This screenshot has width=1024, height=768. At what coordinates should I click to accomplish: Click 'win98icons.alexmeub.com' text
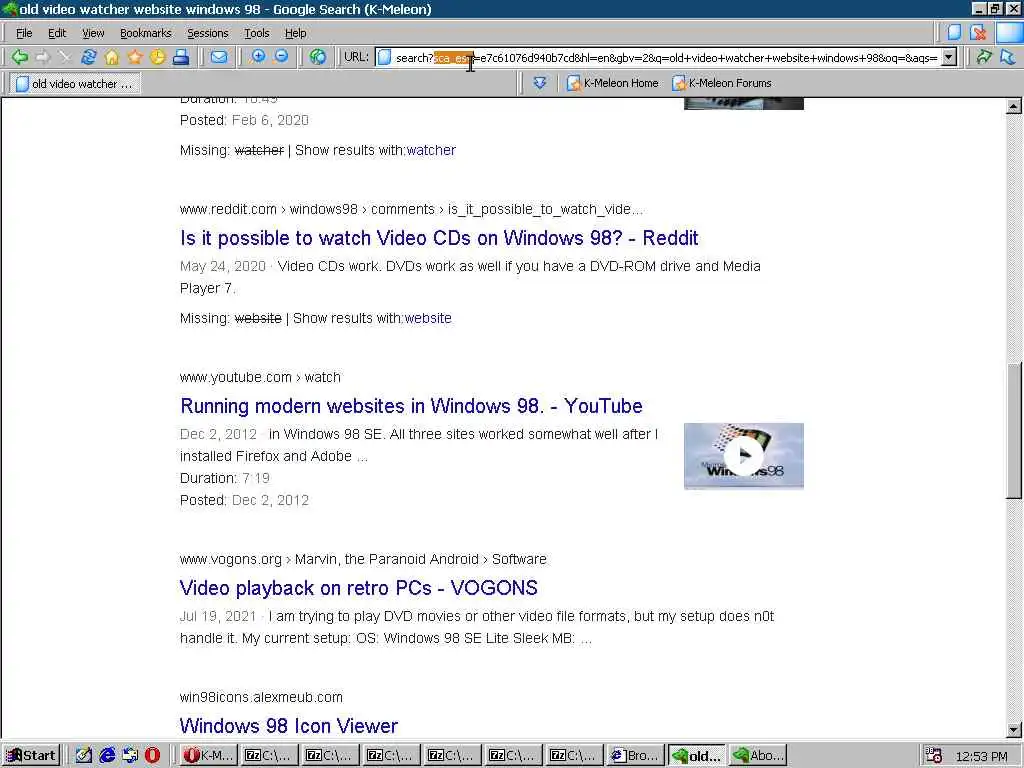click(261, 697)
